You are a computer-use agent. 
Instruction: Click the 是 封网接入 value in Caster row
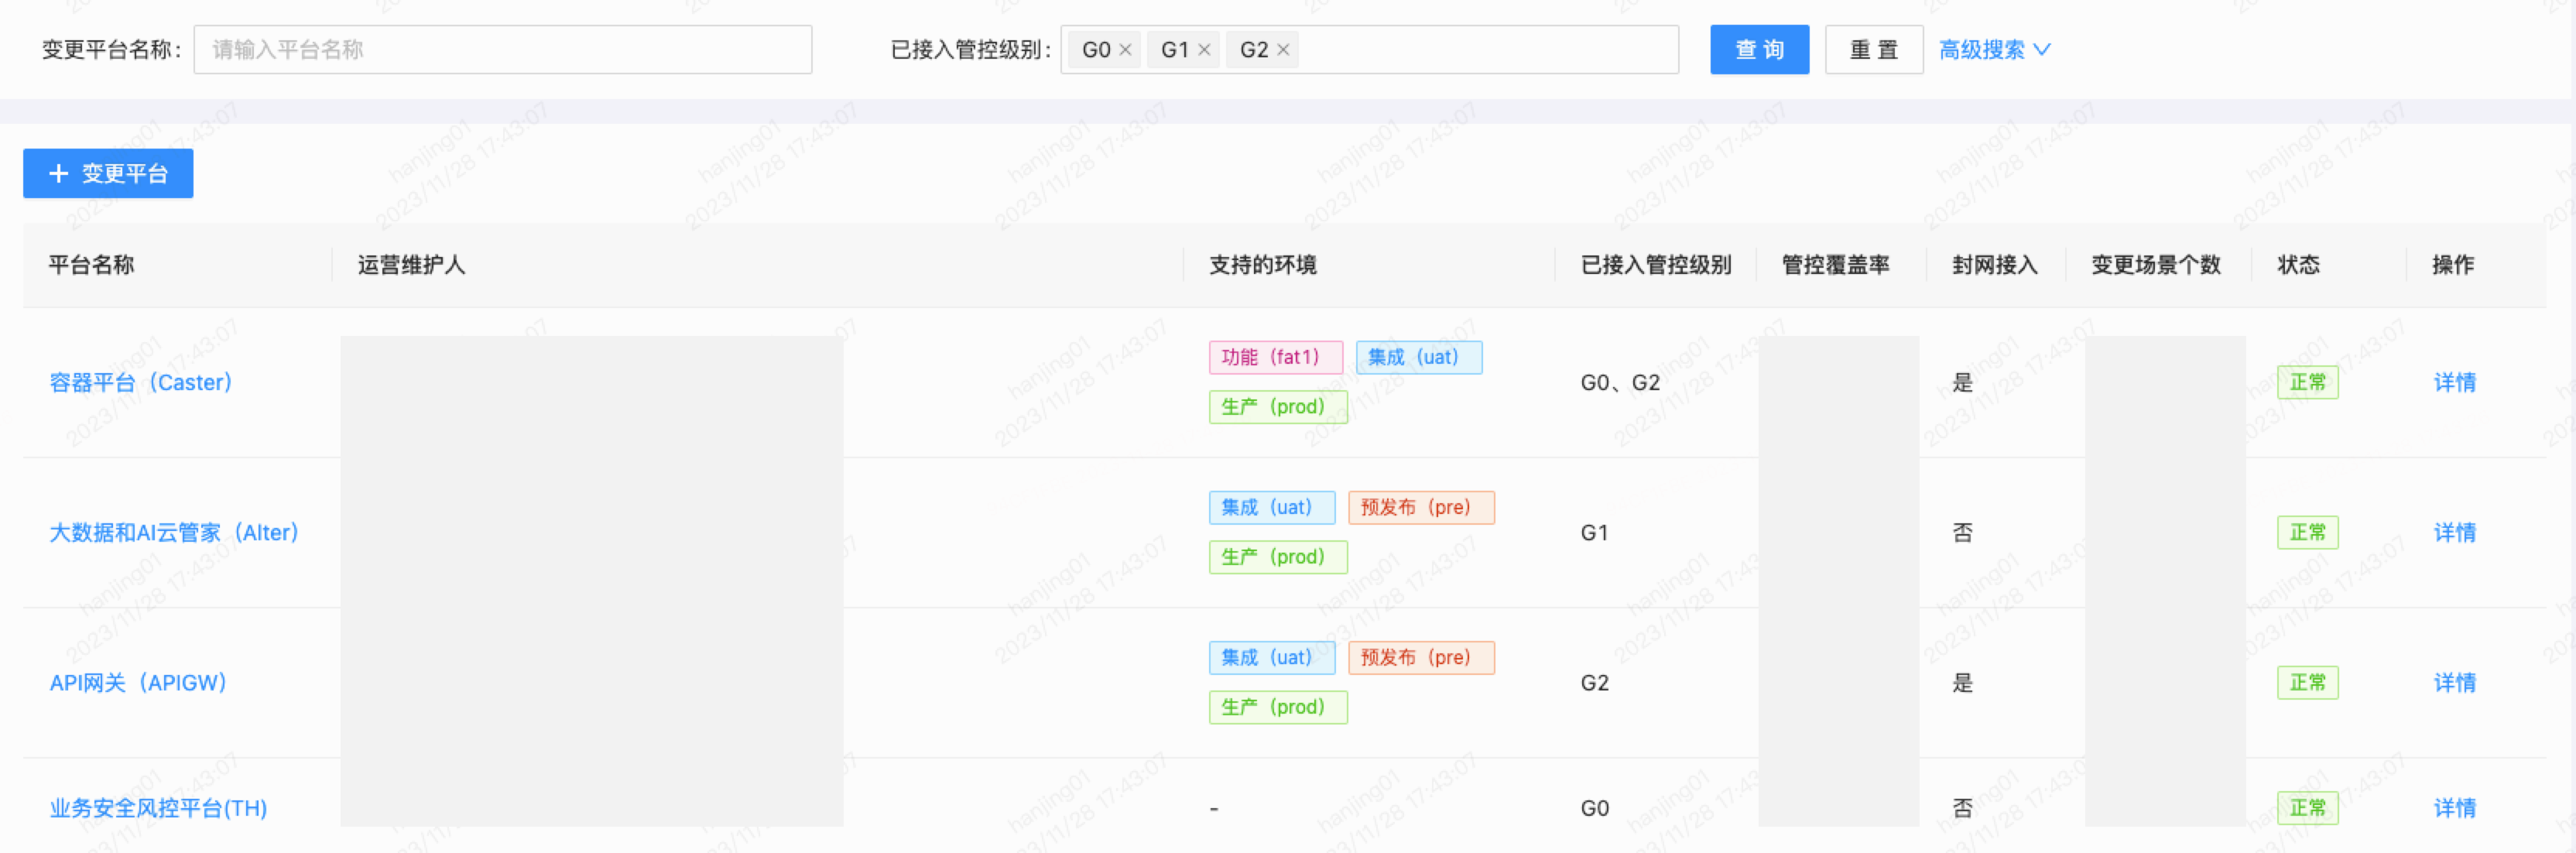tap(1963, 382)
